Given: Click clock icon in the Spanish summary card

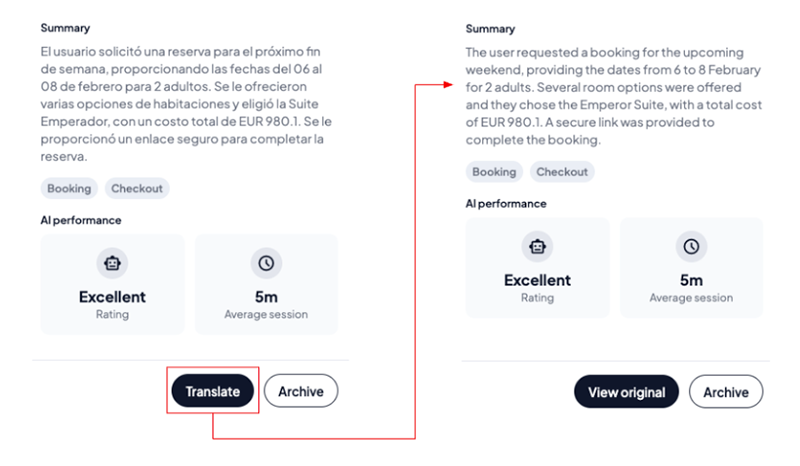Looking at the screenshot, I should [x=266, y=263].
